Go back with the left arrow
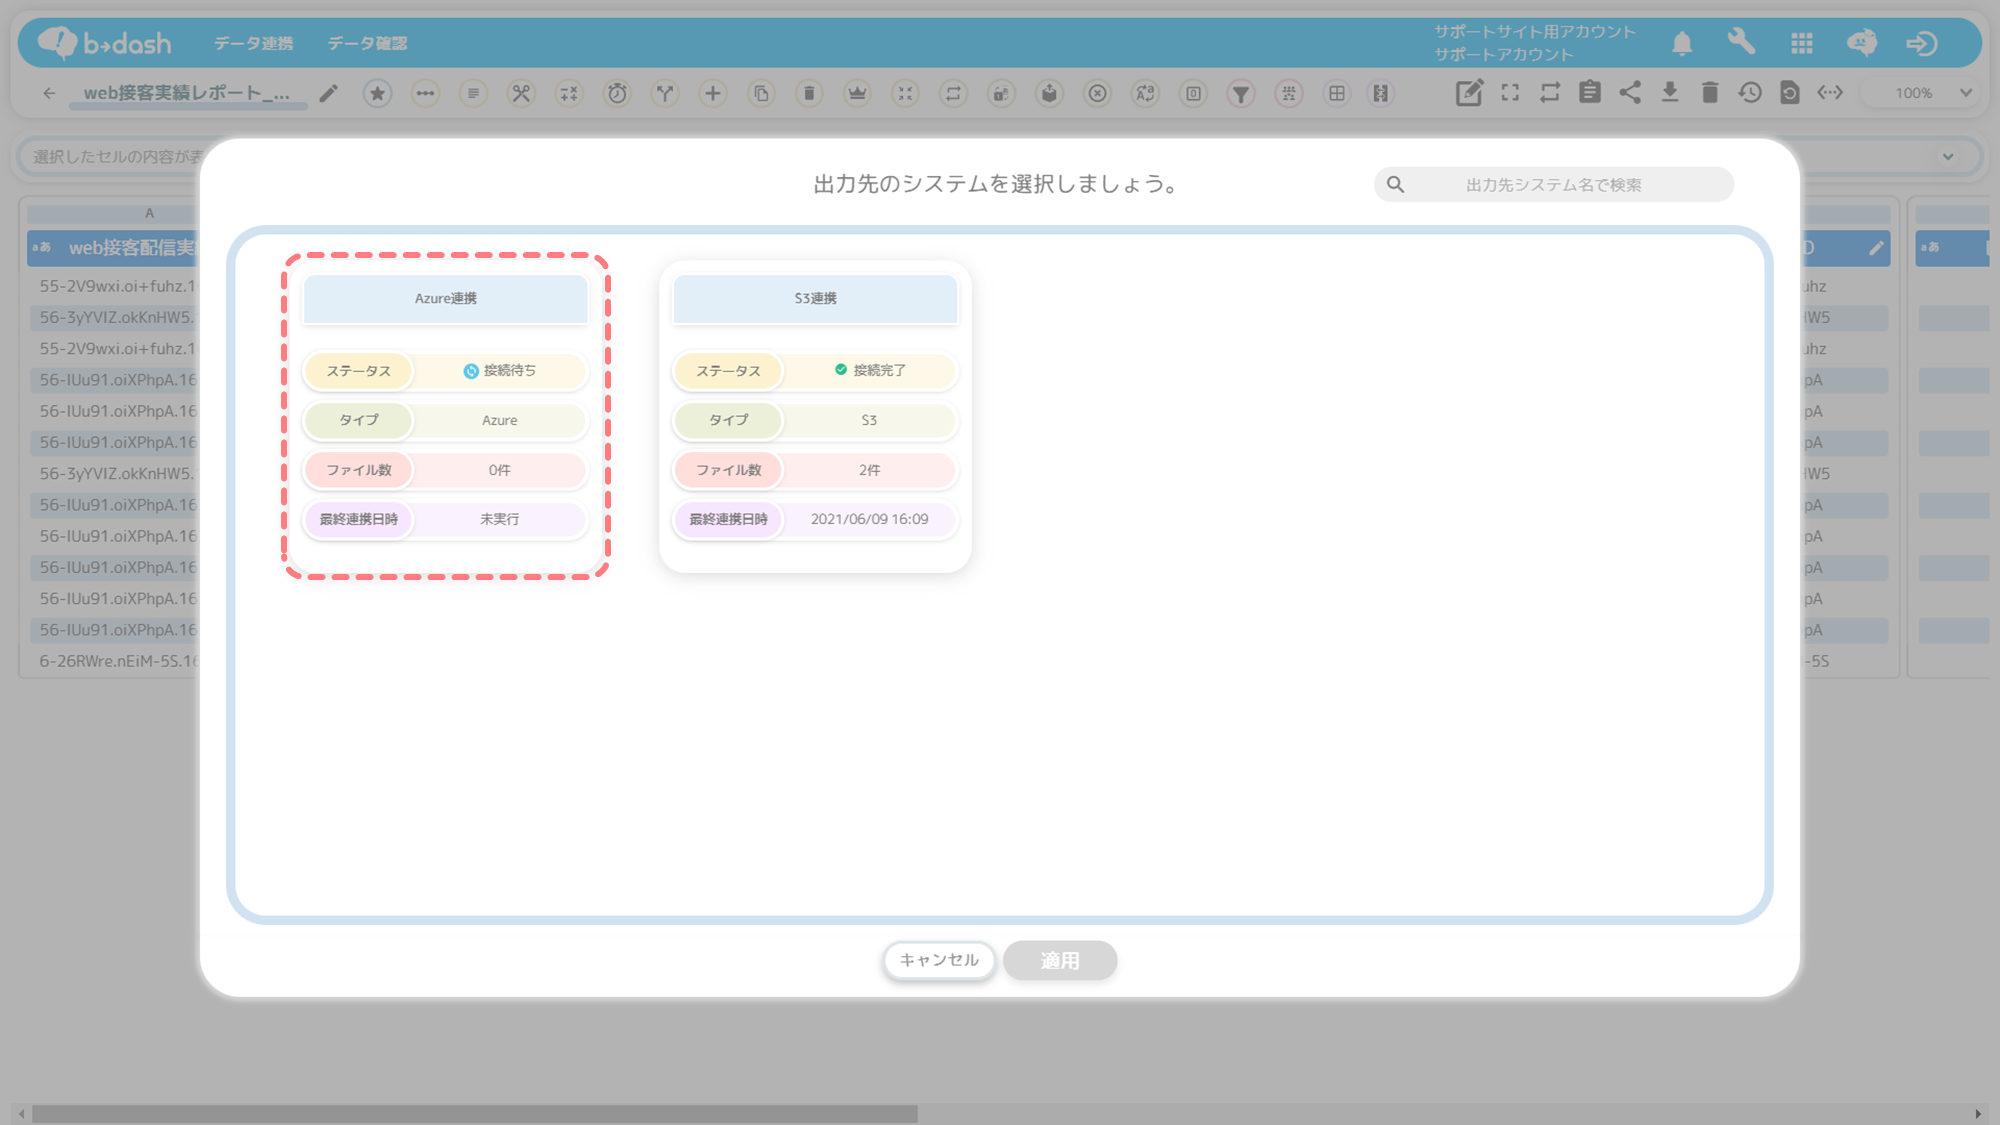 click(x=49, y=93)
